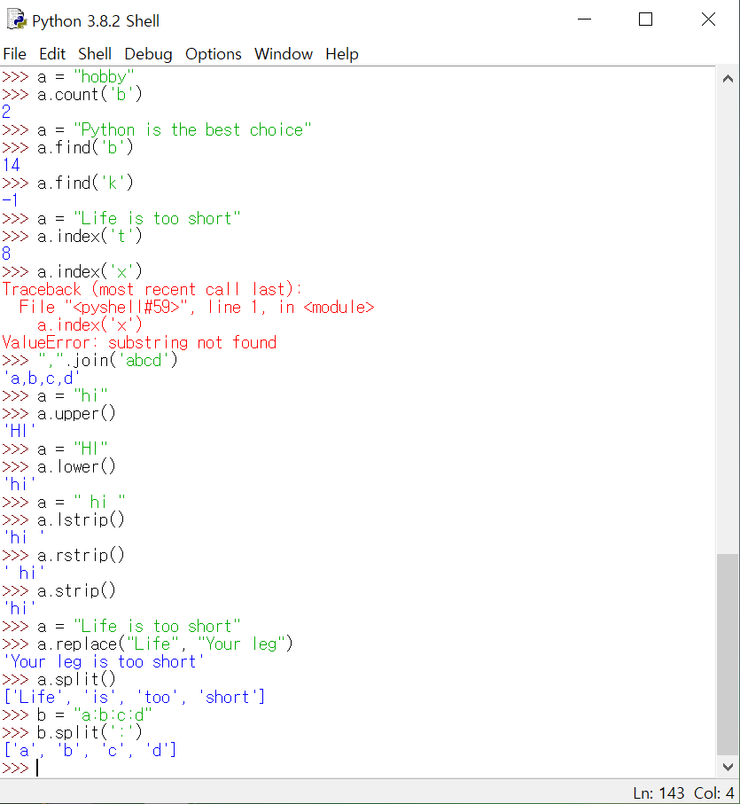Click the File "<pyshell#59>" error line

click(x=196, y=307)
